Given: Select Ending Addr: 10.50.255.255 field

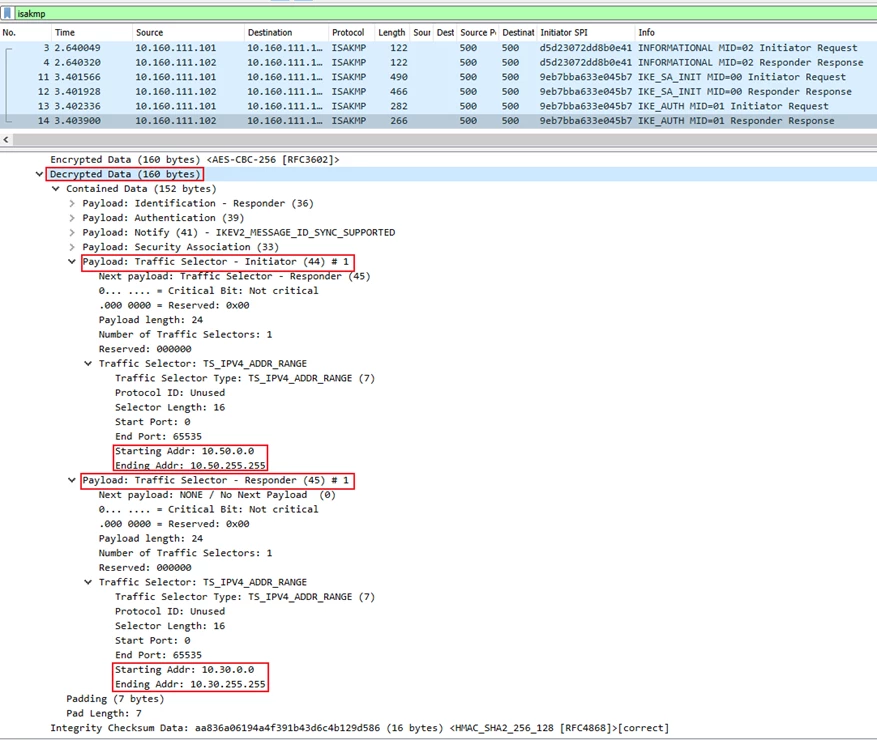Looking at the screenshot, I should [x=190, y=465].
